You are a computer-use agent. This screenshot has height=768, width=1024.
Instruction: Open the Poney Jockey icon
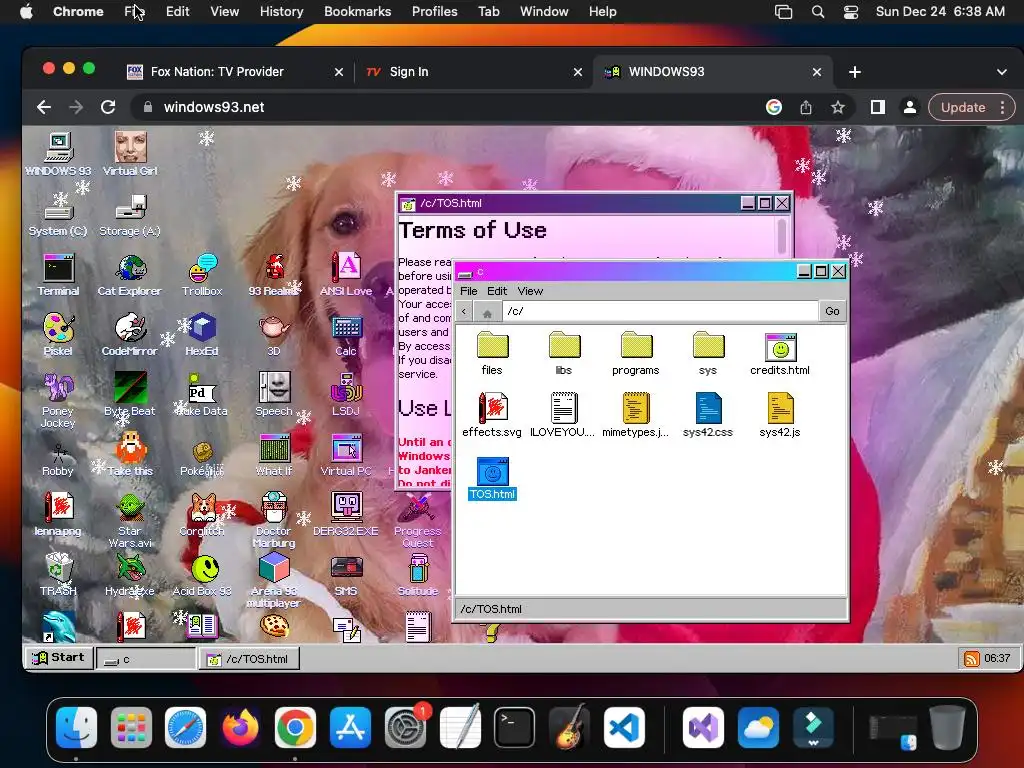pos(58,400)
